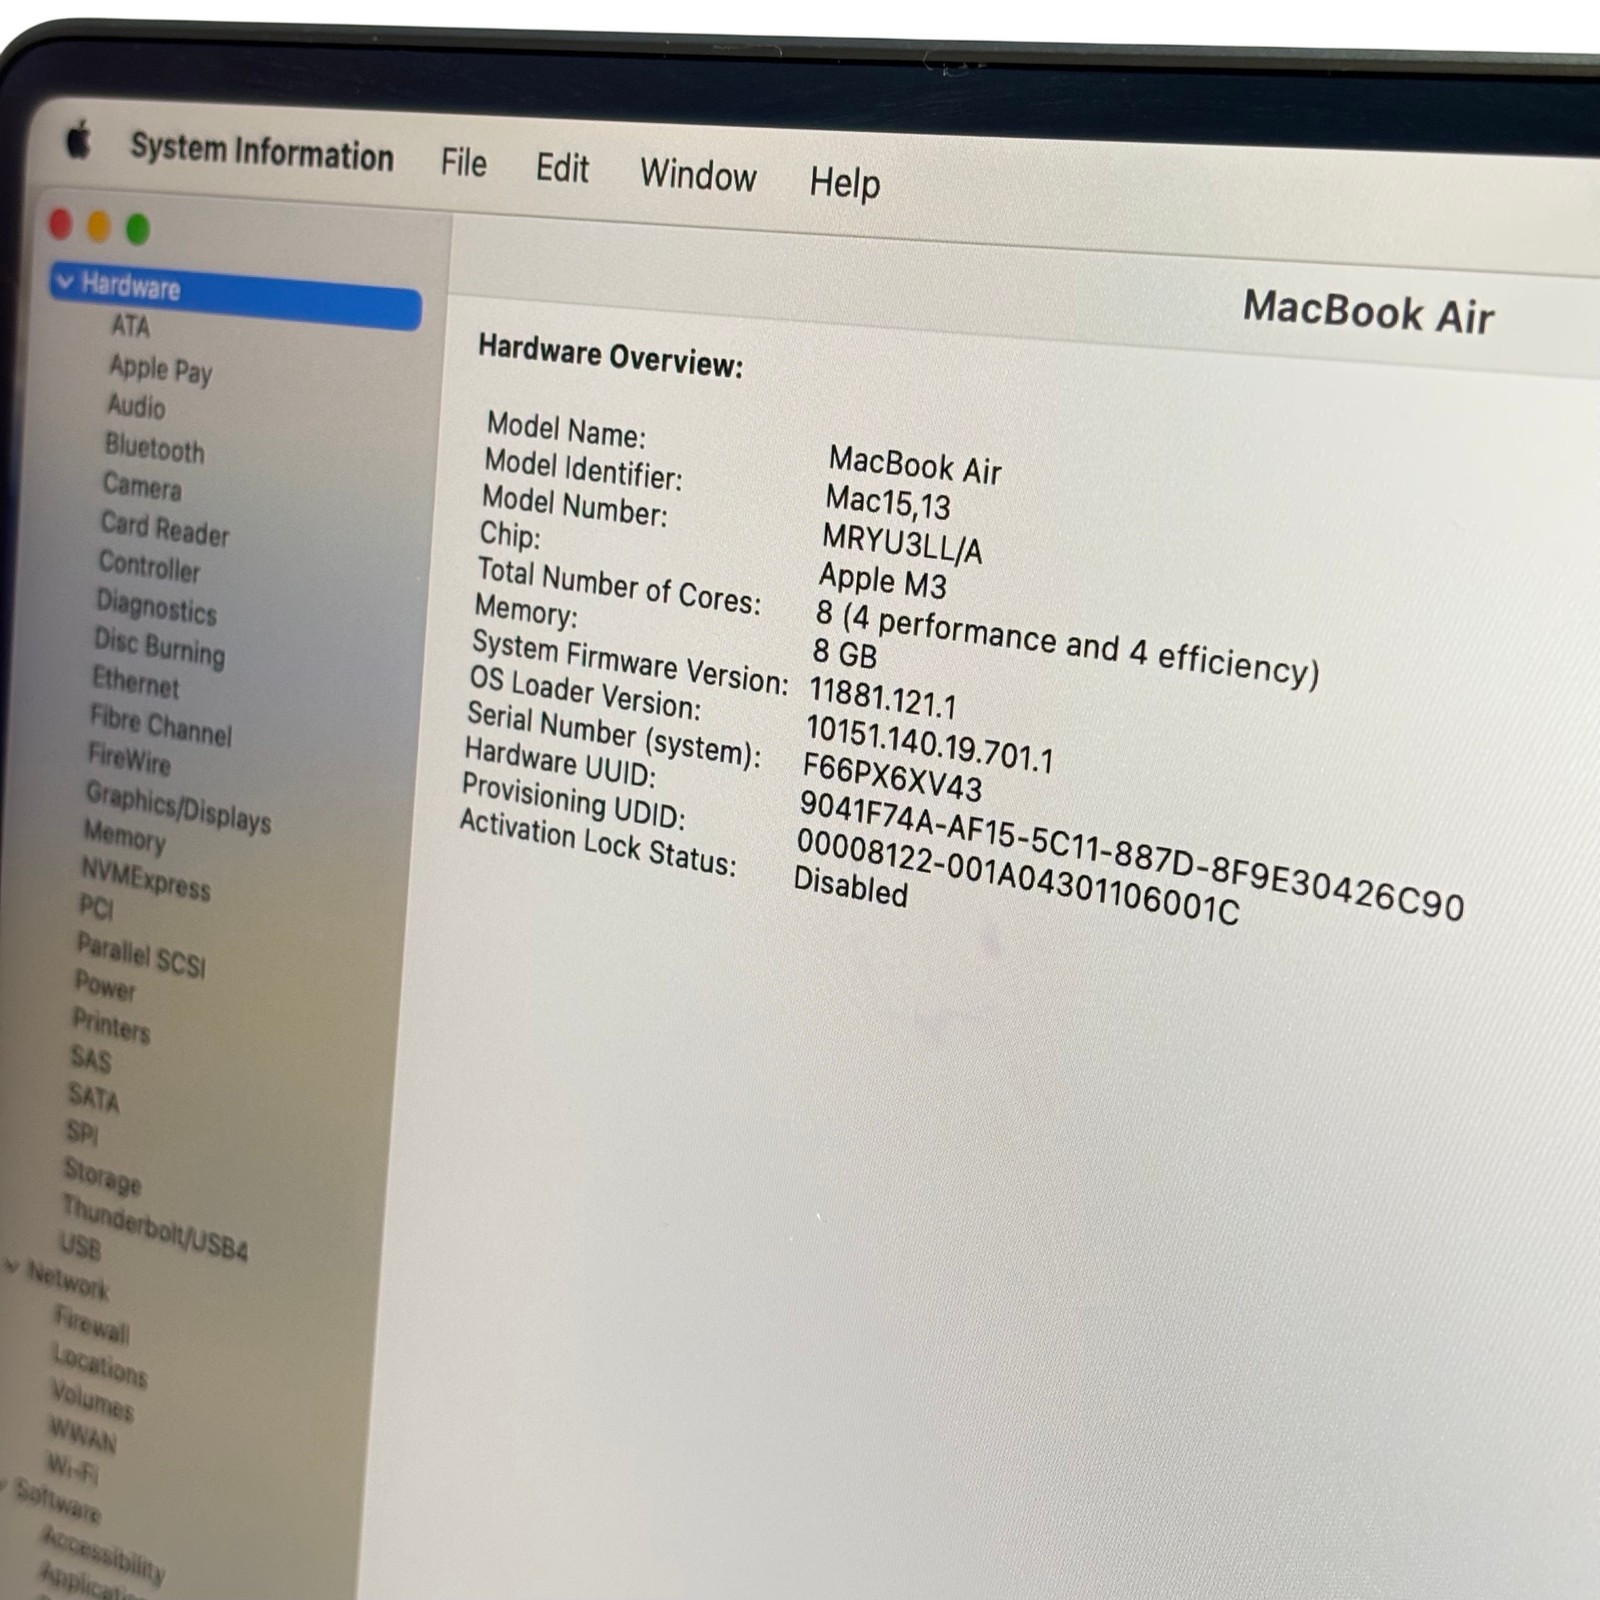Select Storage in the sidebar
Image resolution: width=1600 pixels, height=1600 pixels.
(102, 1175)
